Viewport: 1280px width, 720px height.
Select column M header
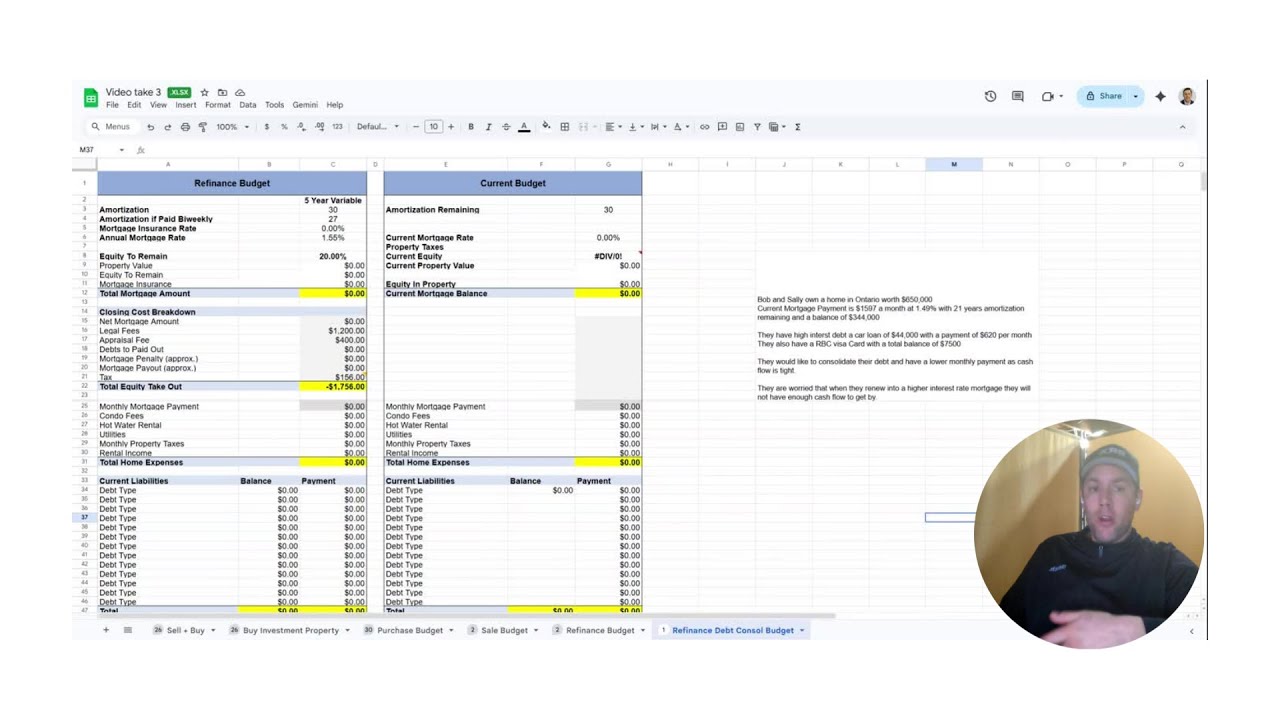pyautogui.click(x=953, y=164)
